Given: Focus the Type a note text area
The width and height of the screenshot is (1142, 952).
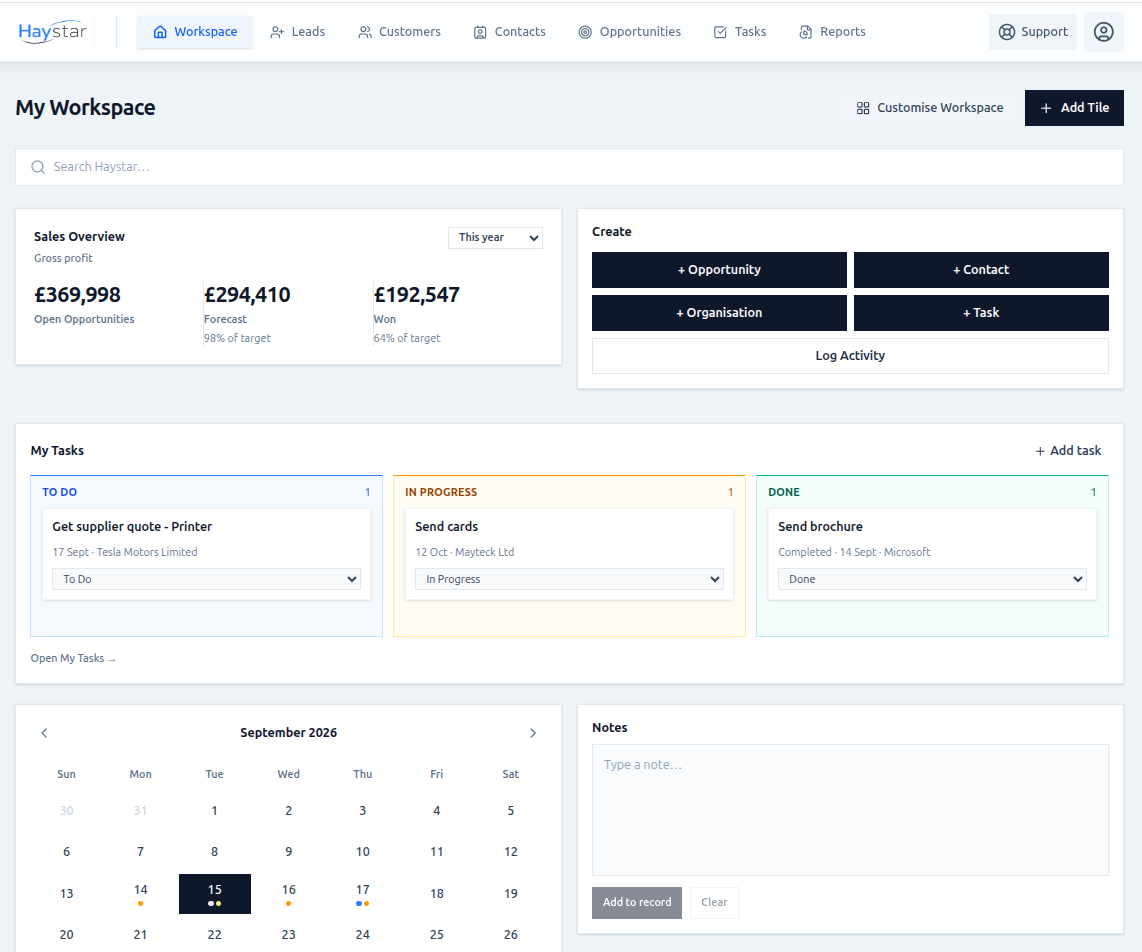Looking at the screenshot, I should 850,810.
